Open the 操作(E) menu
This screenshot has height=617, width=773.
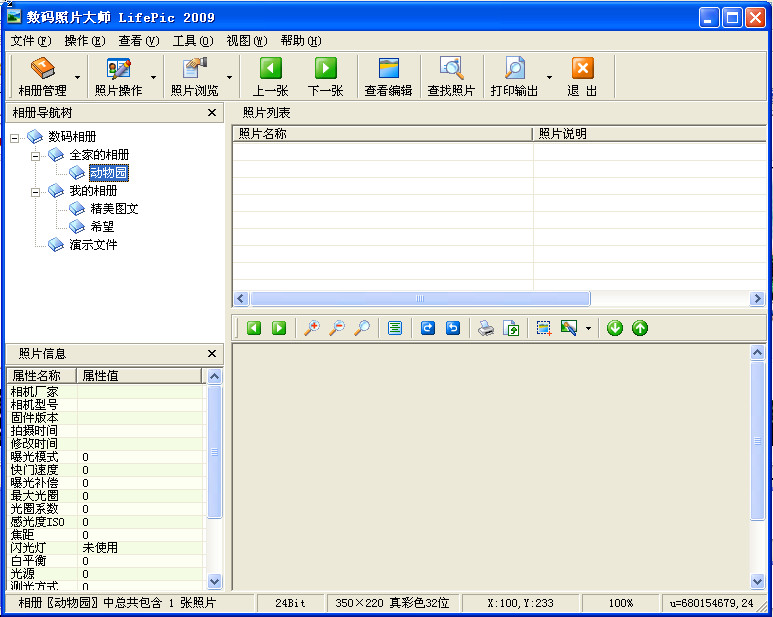coord(85,41)
